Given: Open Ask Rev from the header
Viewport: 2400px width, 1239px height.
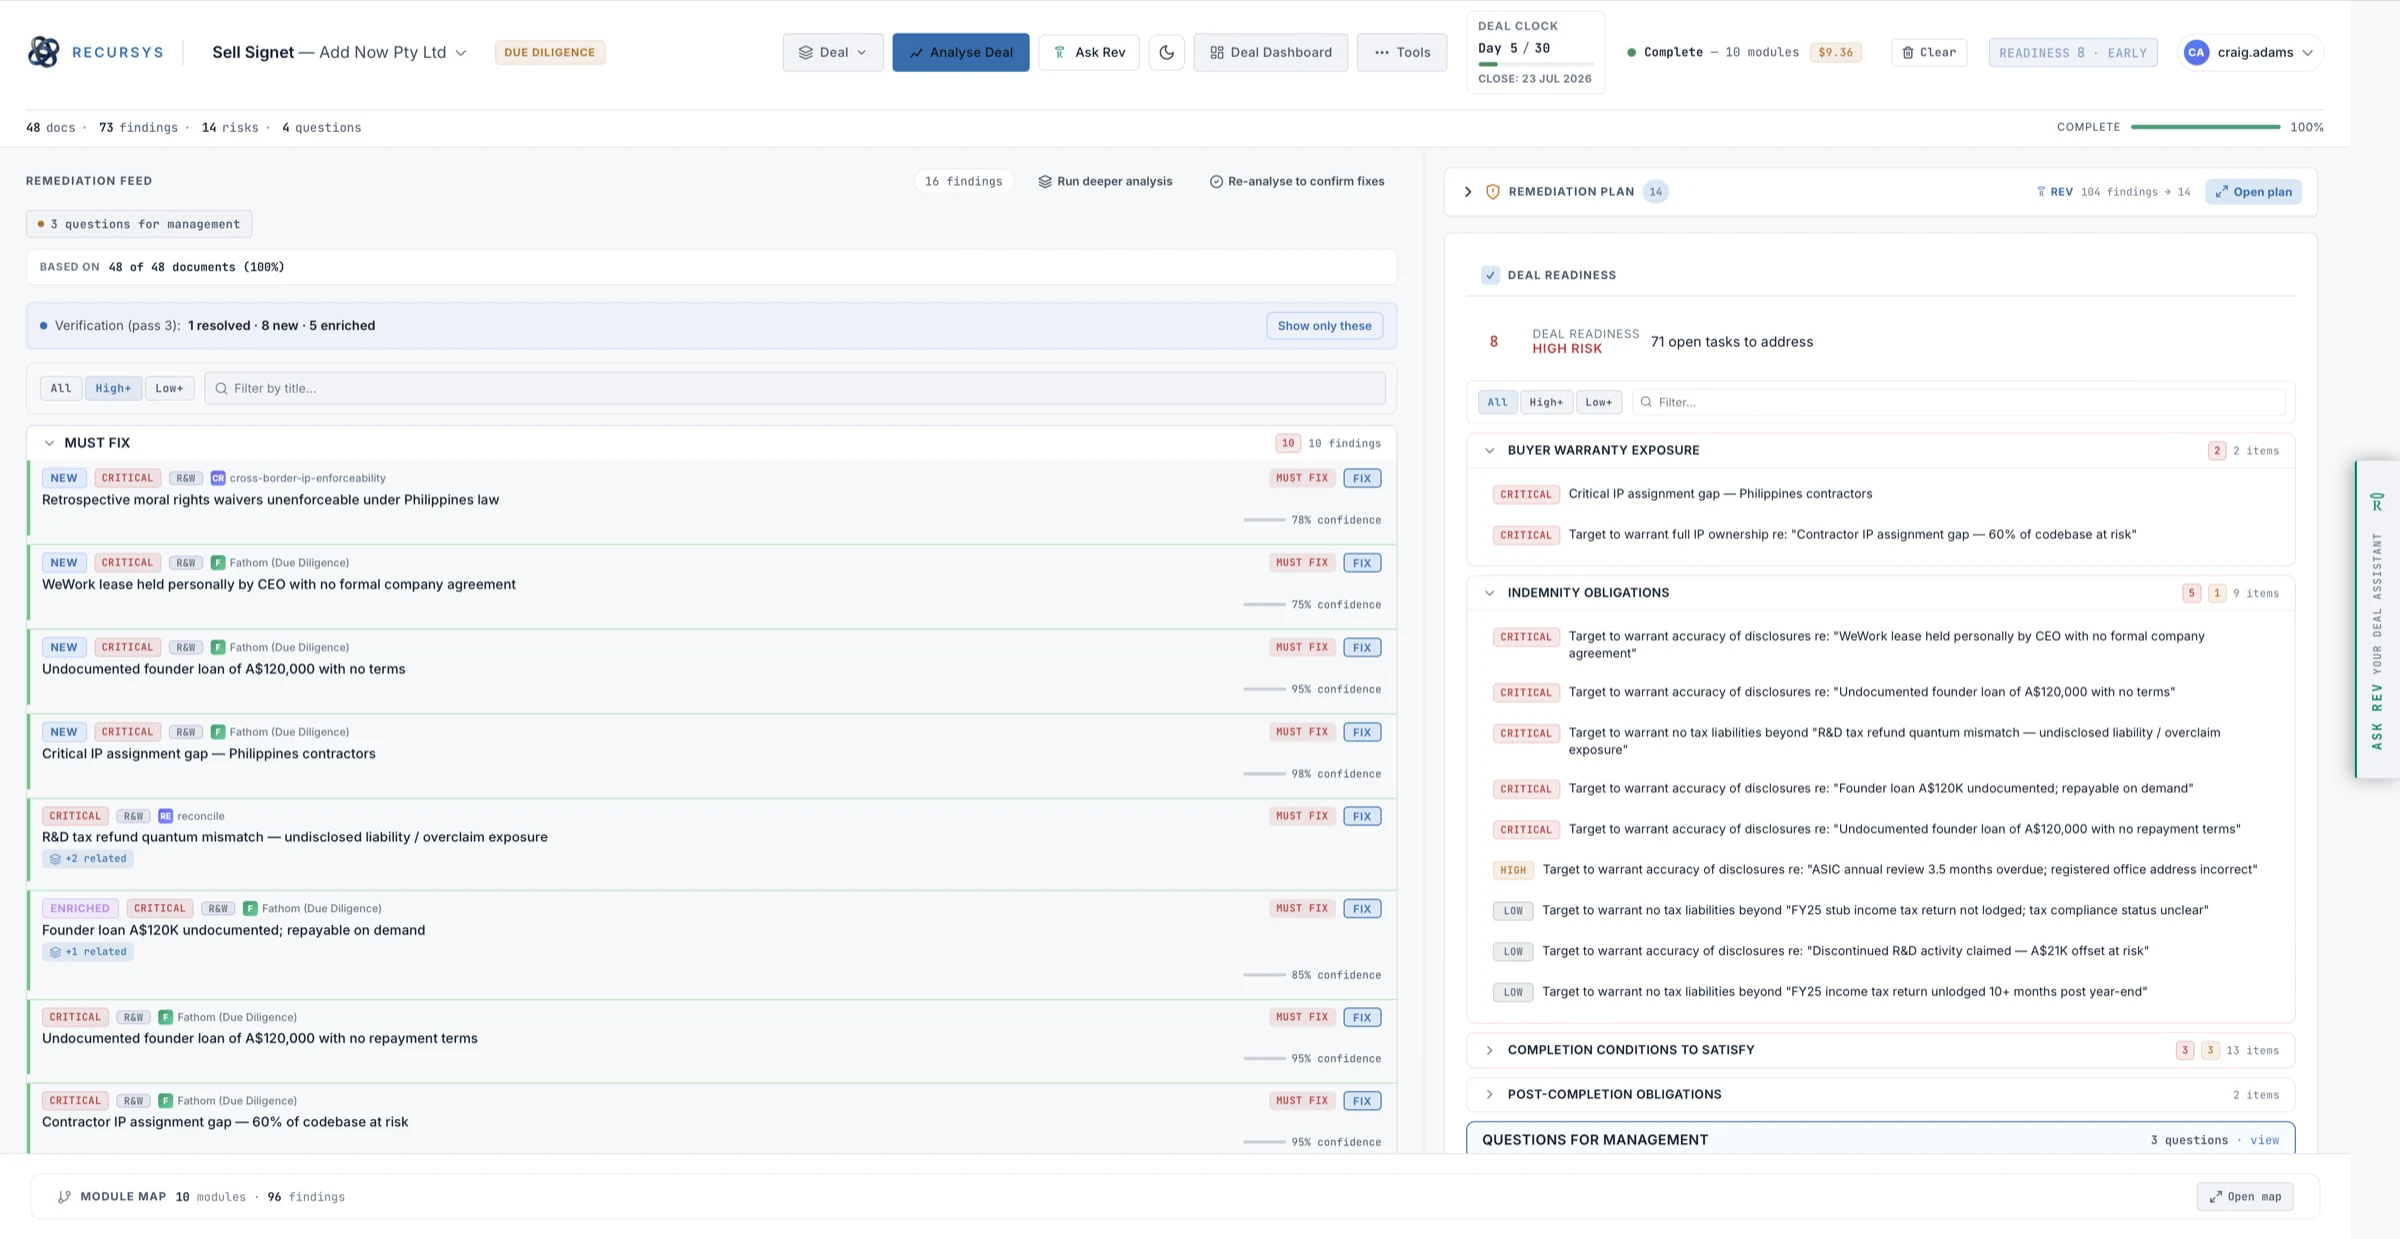Looking at the screenshot, I should (x=1088, y=52).
